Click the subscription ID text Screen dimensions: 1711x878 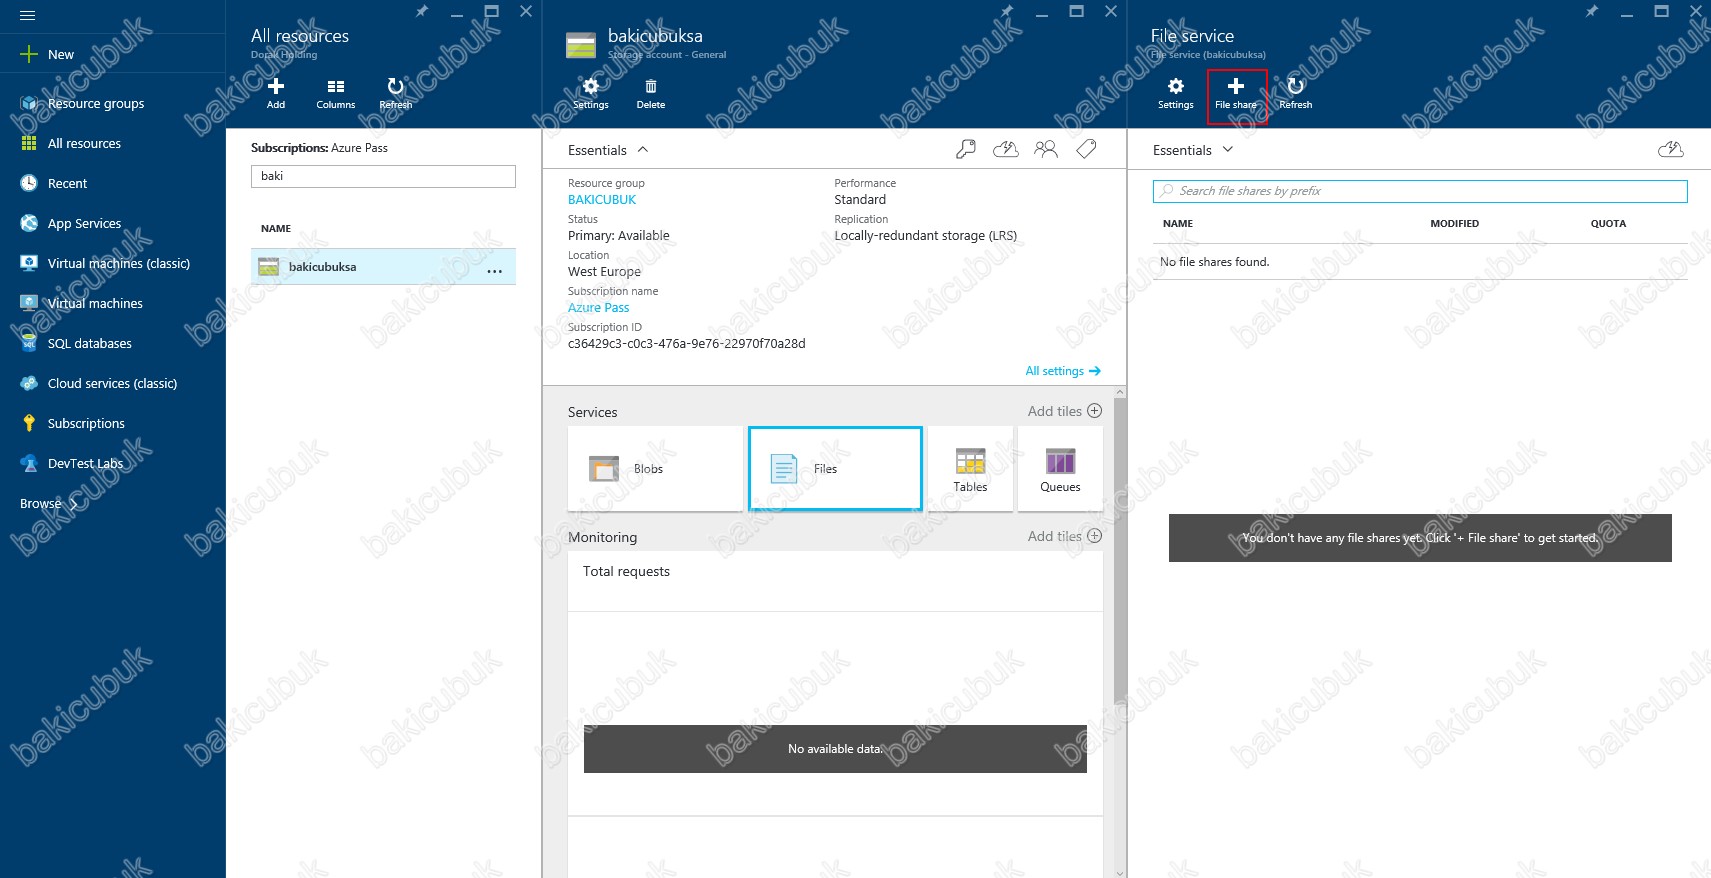click(687, 344)
